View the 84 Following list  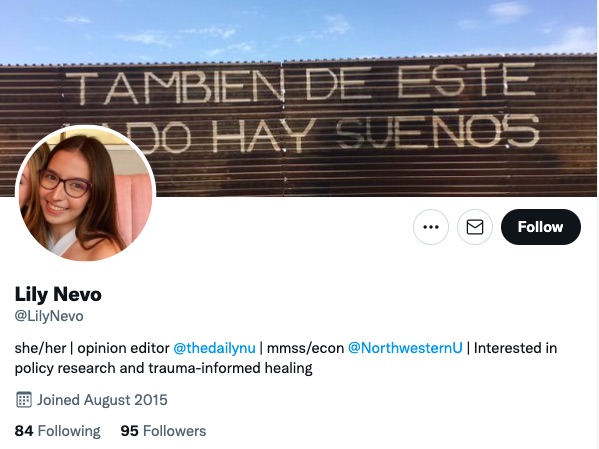[x=57, y=431]
